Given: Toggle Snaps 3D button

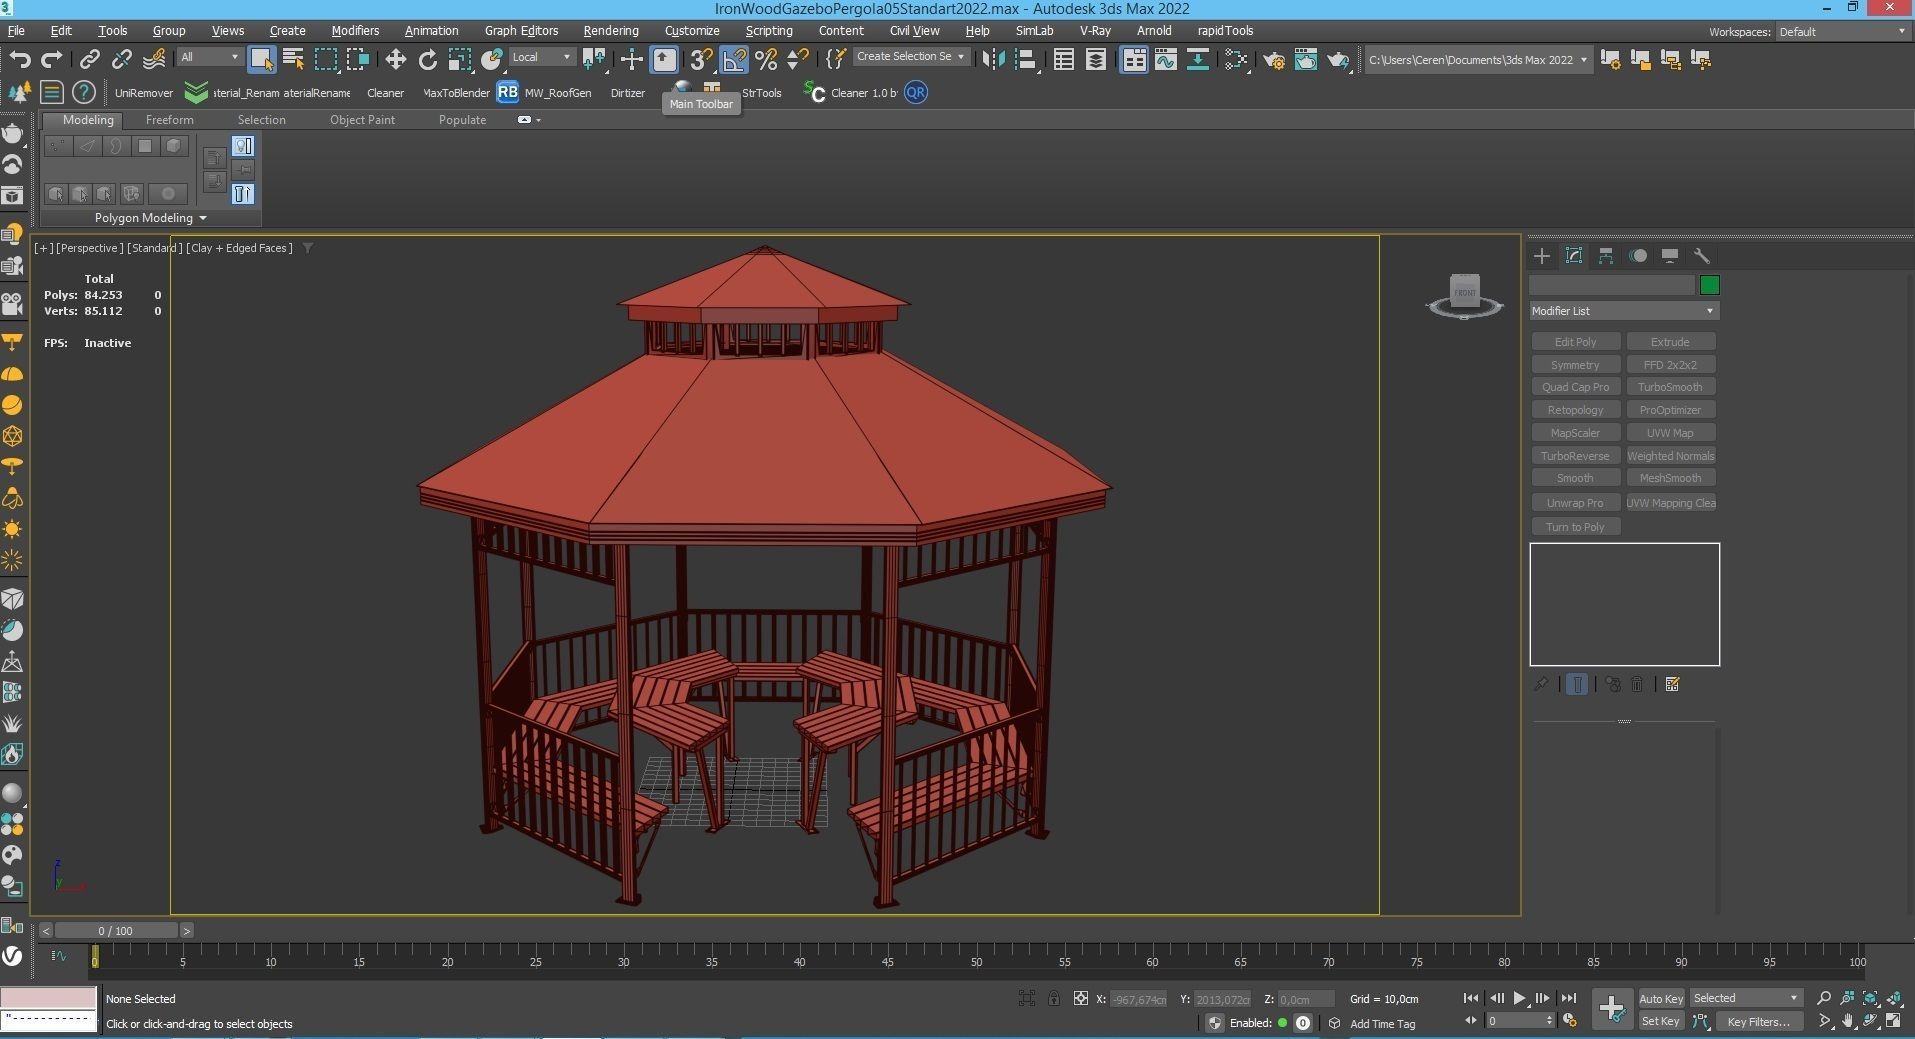Looking at the screenshot, I should tap(702, 60).
